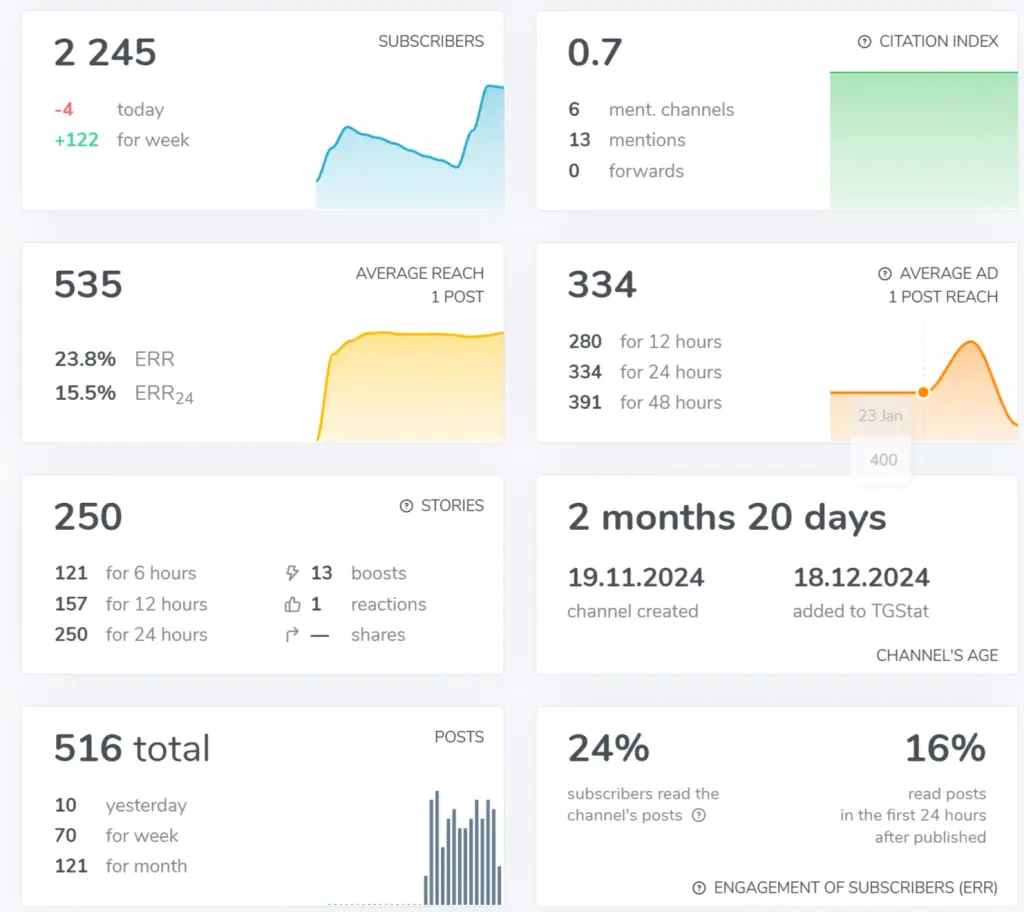This screenshot has height=912, width=1024.
Task: Click the "forwards" row label
Action: pyautogui.click(x=647, y=171)
